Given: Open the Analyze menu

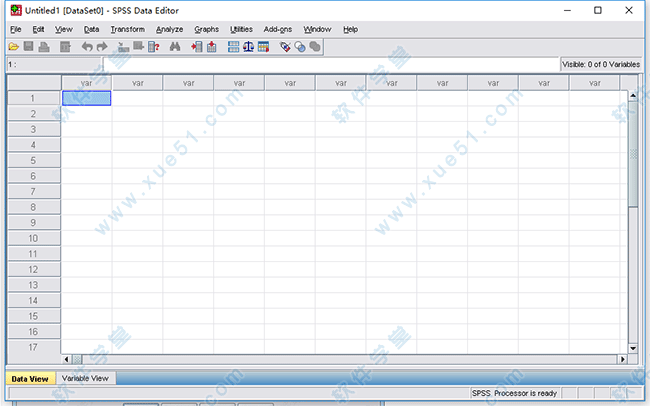Looking at the screenshot, I should [170, 29].
